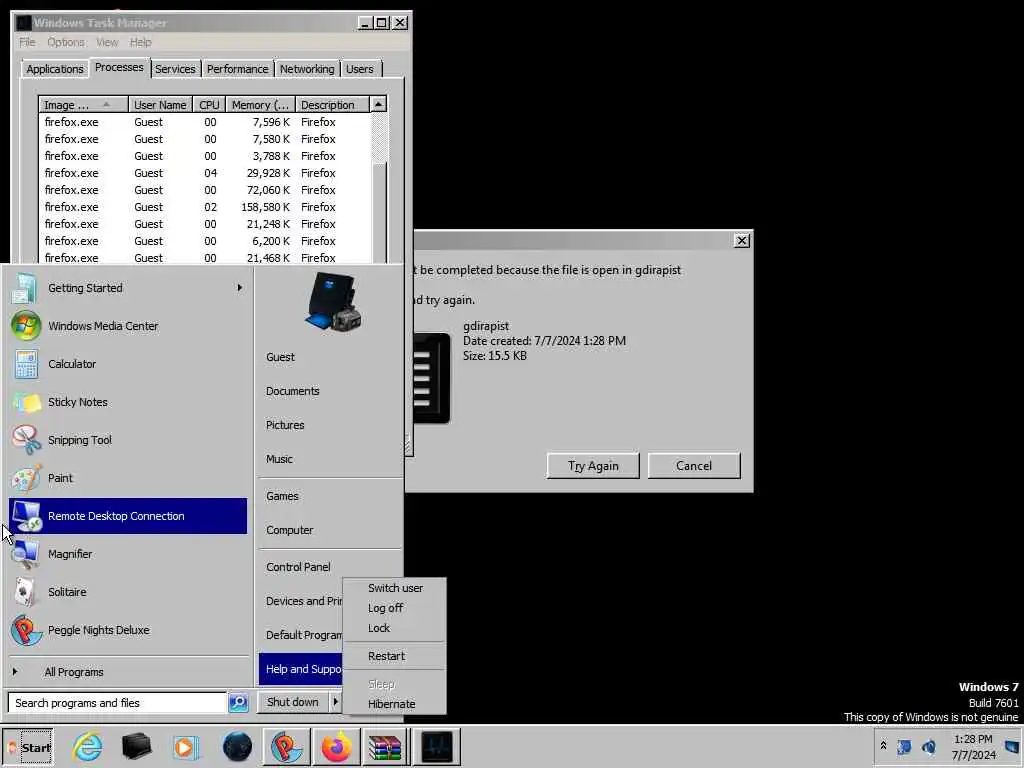1024x768 pixels.
Task: Open the View menu in Task Manager
Action: point(107,42)
